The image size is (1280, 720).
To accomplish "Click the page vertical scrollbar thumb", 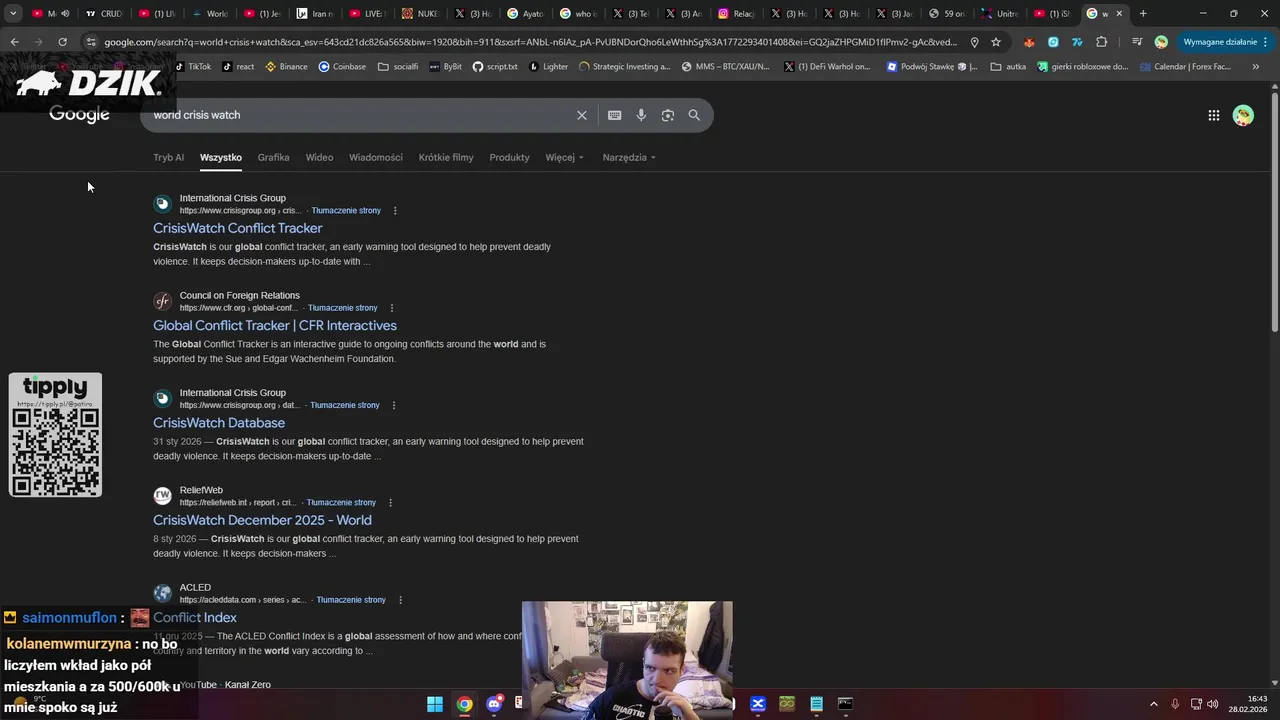I will (1274, 210).
